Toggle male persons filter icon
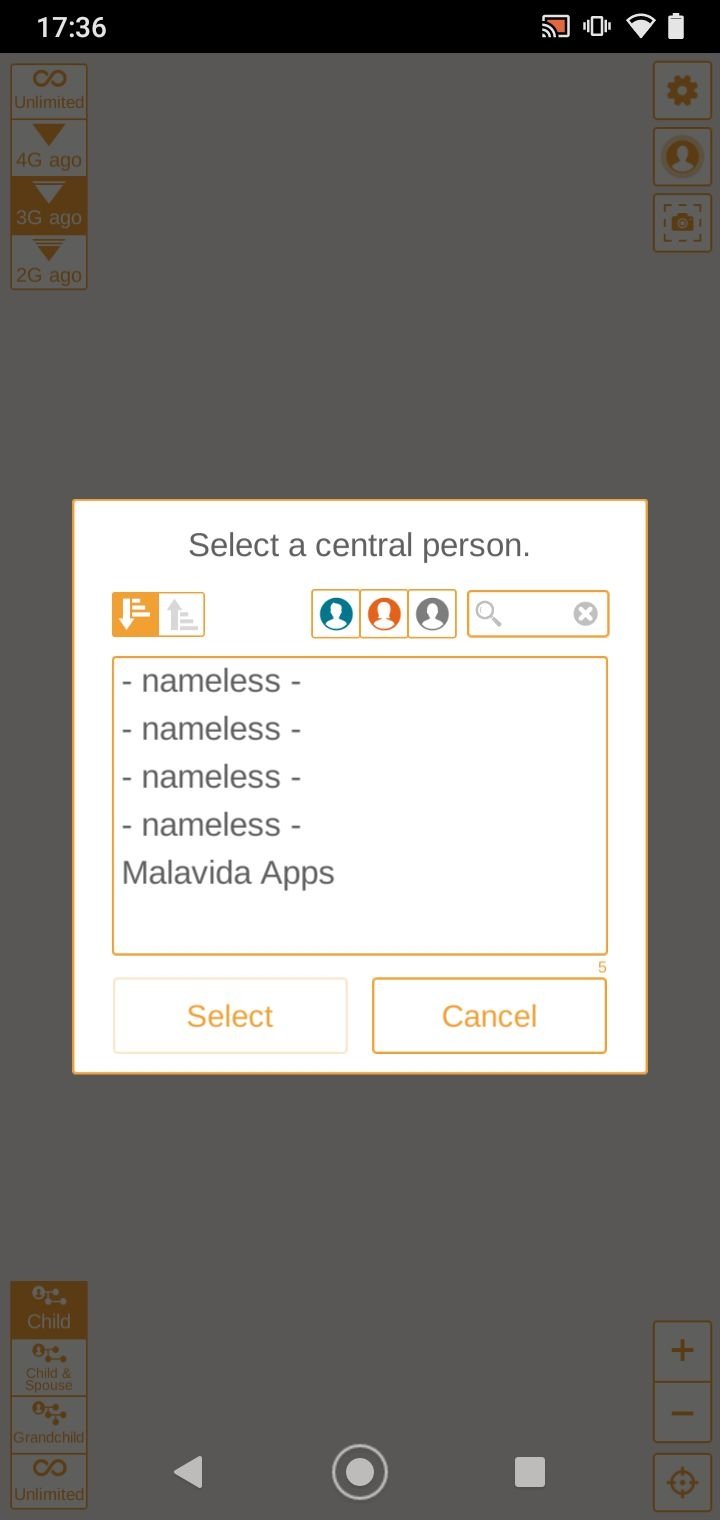The image size is (720, 1520). [336, 614]
